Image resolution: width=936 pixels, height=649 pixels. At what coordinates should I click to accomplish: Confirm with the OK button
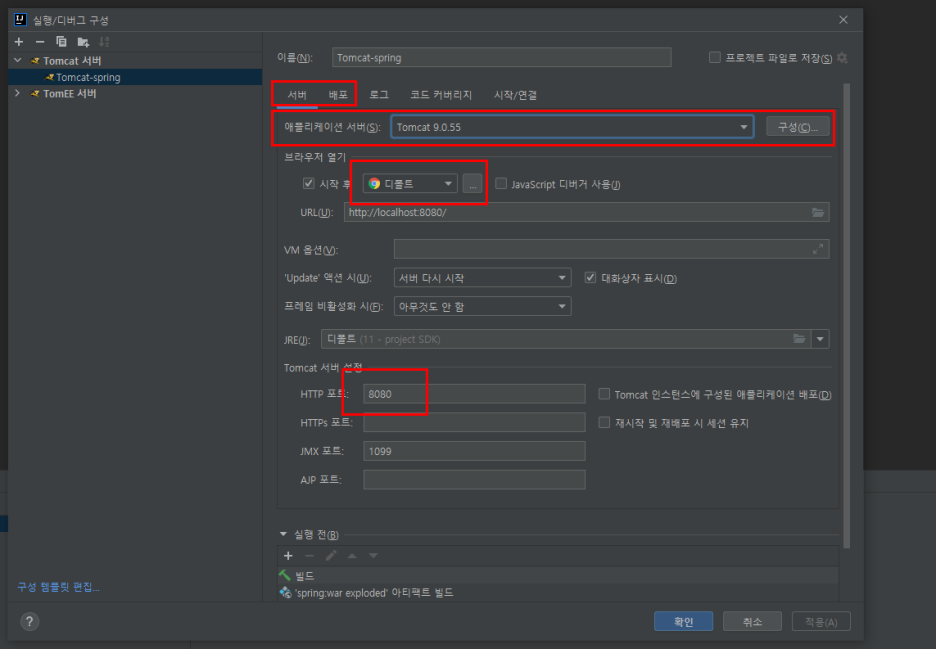tap(683, 622)
